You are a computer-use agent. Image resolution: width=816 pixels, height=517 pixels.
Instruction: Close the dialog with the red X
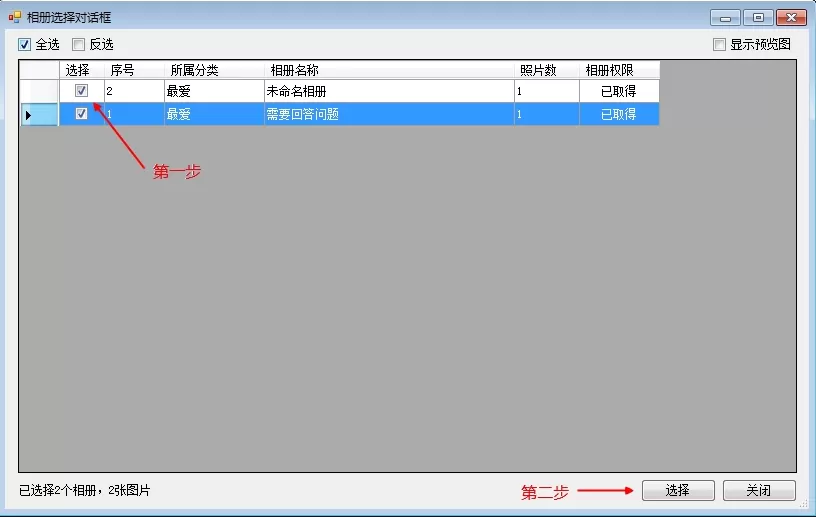point(792,18)
